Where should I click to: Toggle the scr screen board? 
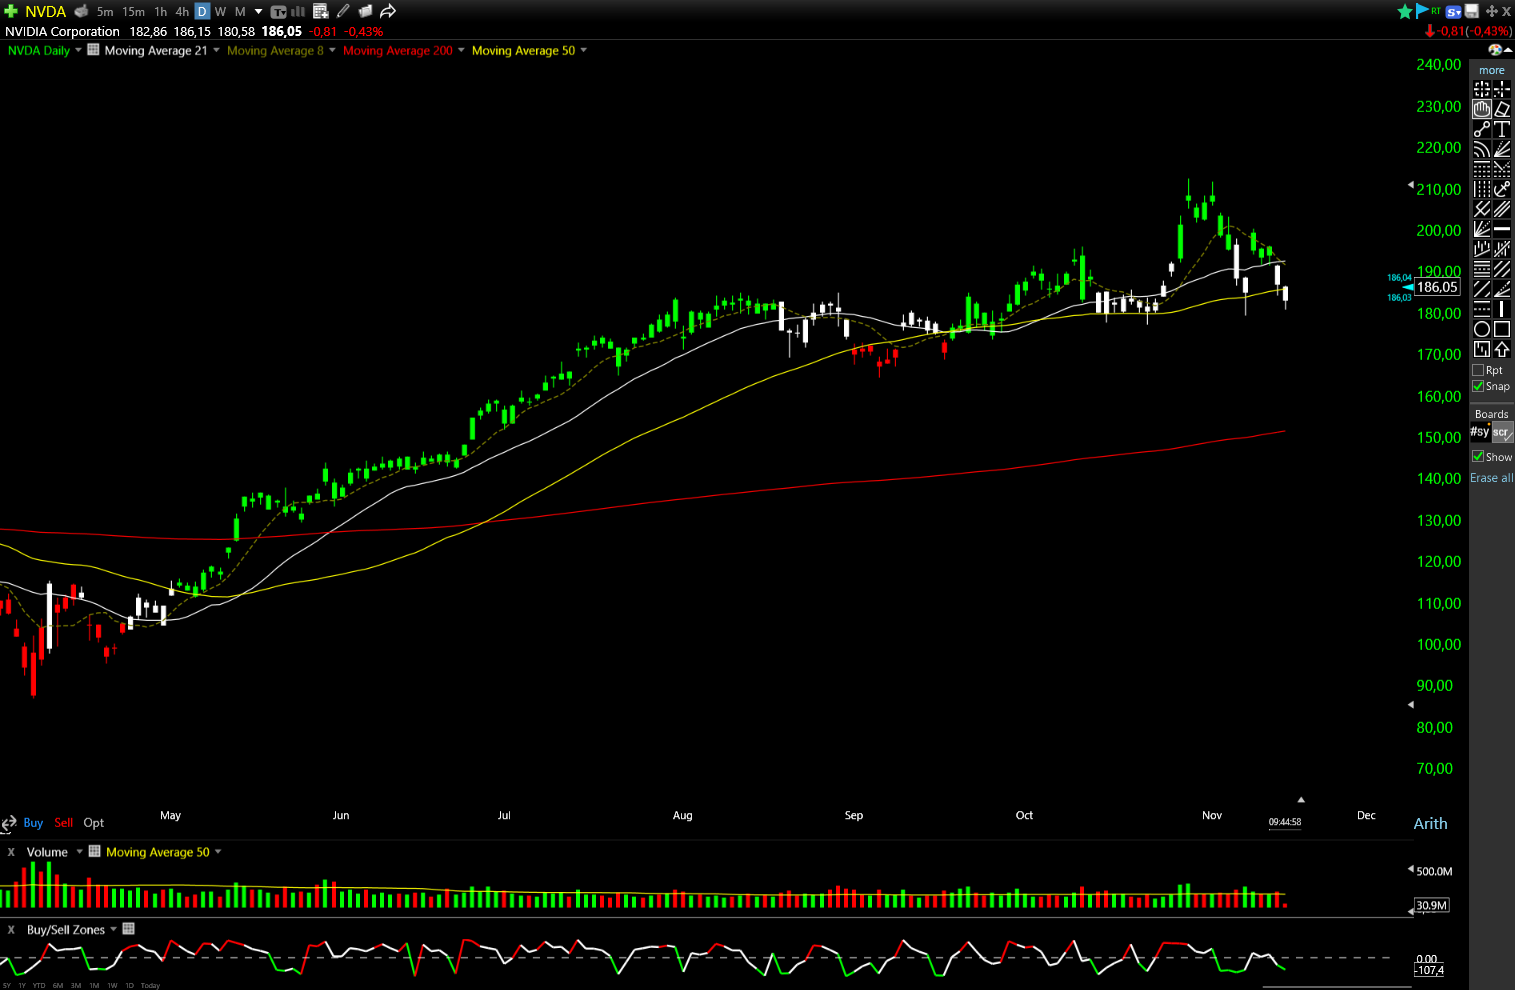pos(1502,432)
